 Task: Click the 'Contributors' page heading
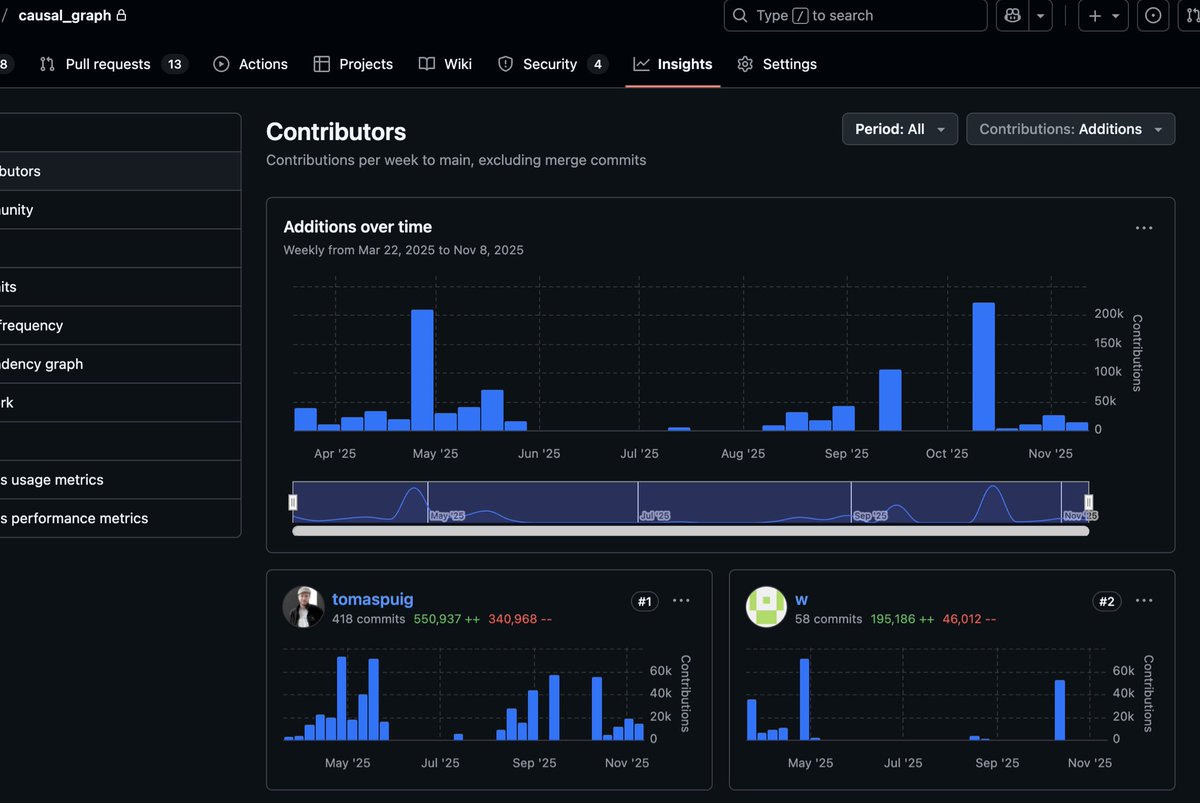336,132
